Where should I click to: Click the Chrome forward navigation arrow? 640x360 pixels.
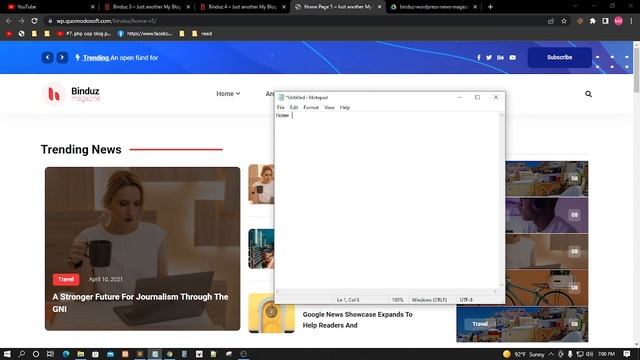click(22, 21)
